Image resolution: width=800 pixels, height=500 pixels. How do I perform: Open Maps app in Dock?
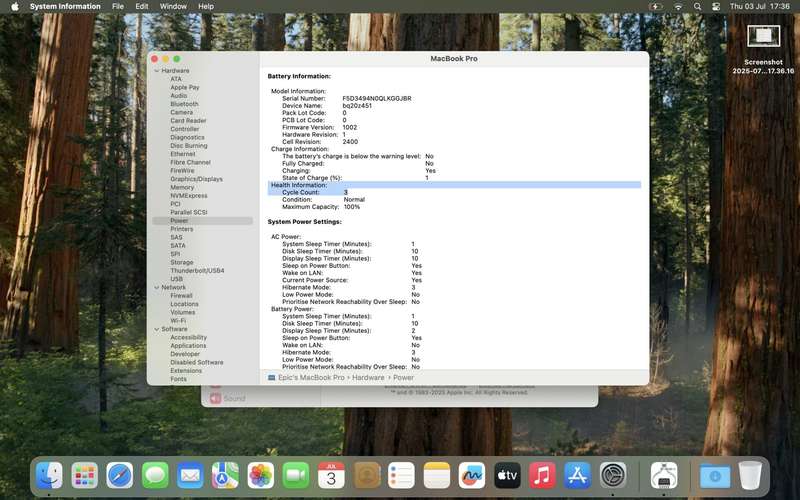[x=226, y=475]
